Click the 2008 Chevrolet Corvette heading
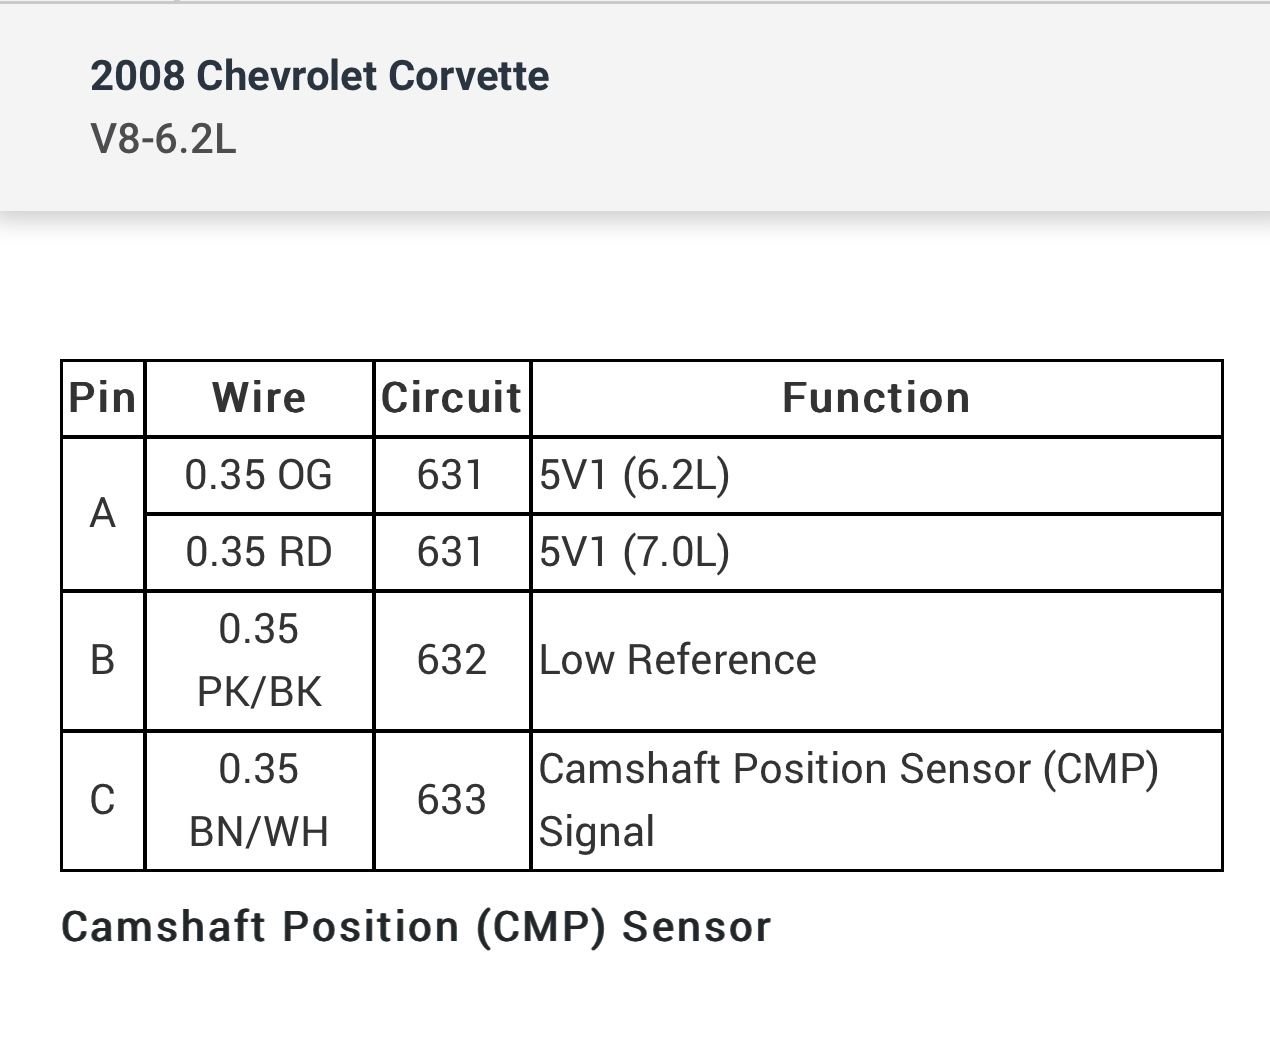1270x1061 pixels. [319, 76]
